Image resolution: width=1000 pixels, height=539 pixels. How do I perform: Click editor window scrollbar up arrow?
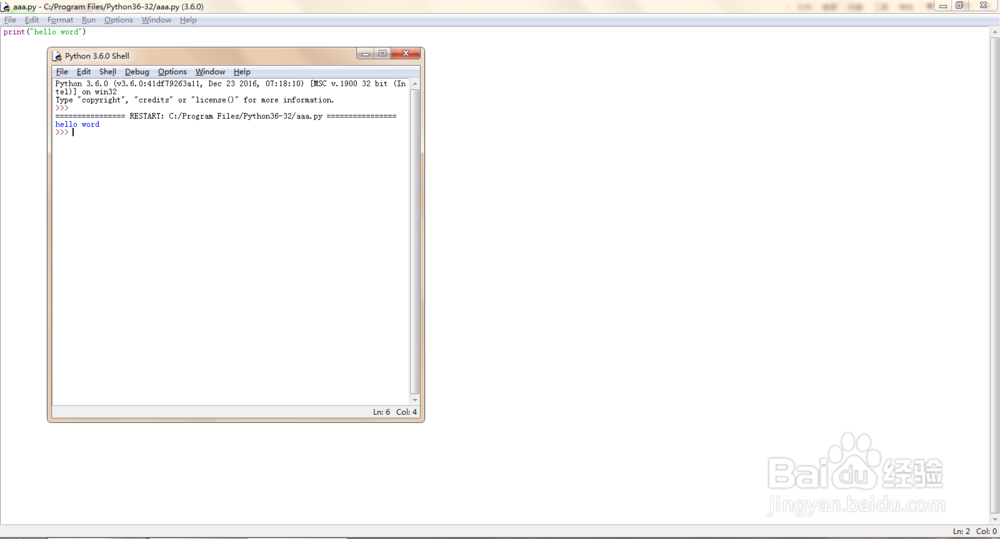click(994, 33)
